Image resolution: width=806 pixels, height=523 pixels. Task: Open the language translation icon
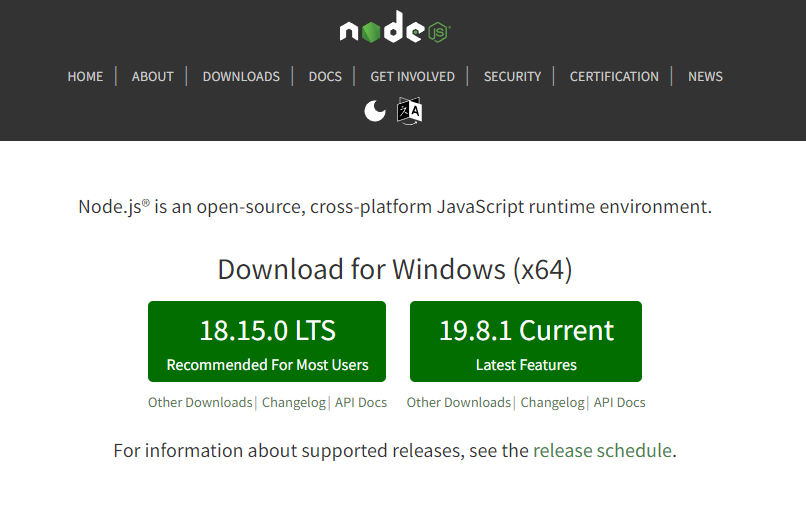click(410, 111)
